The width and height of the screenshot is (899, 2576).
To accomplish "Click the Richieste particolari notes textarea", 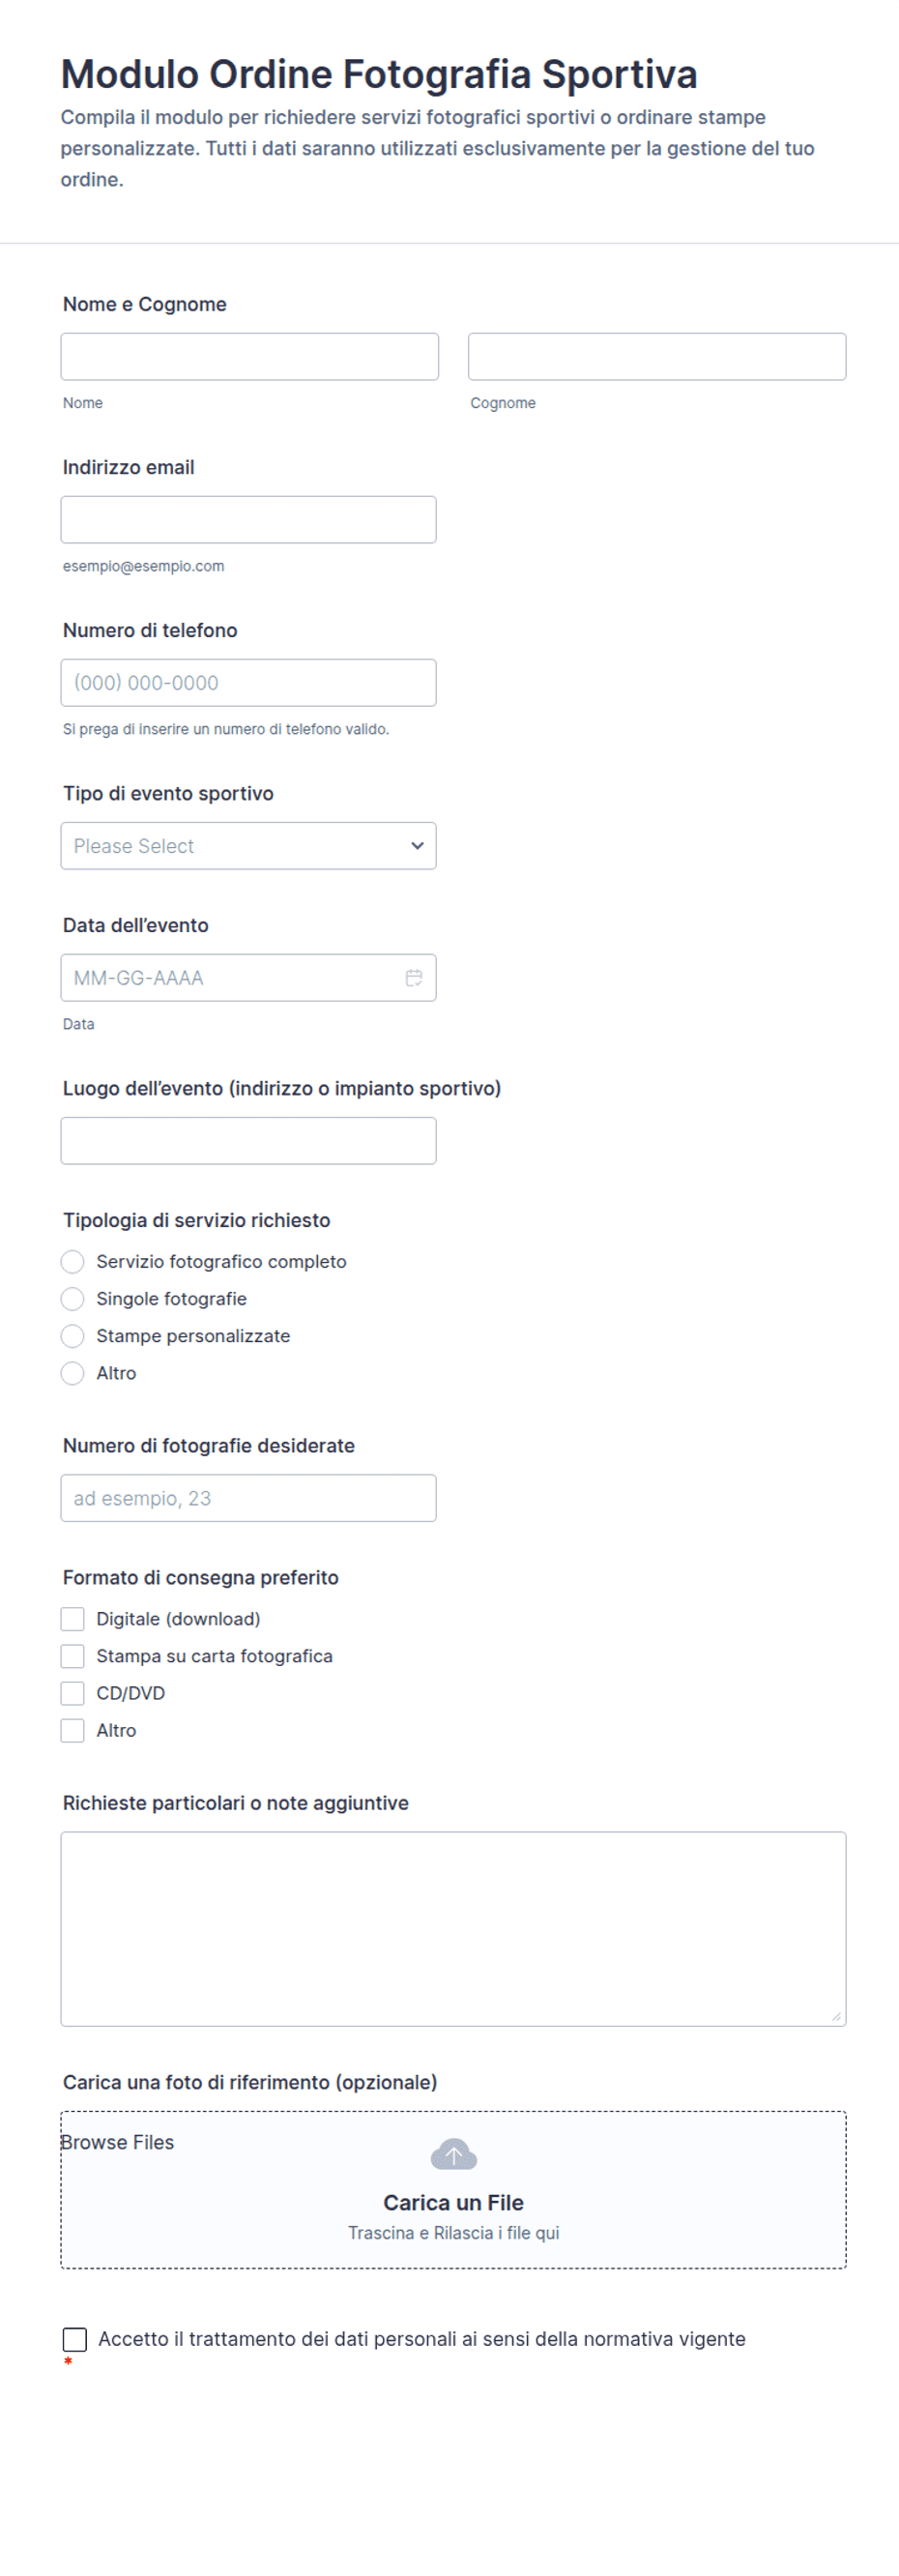I will click(453, 1928).
